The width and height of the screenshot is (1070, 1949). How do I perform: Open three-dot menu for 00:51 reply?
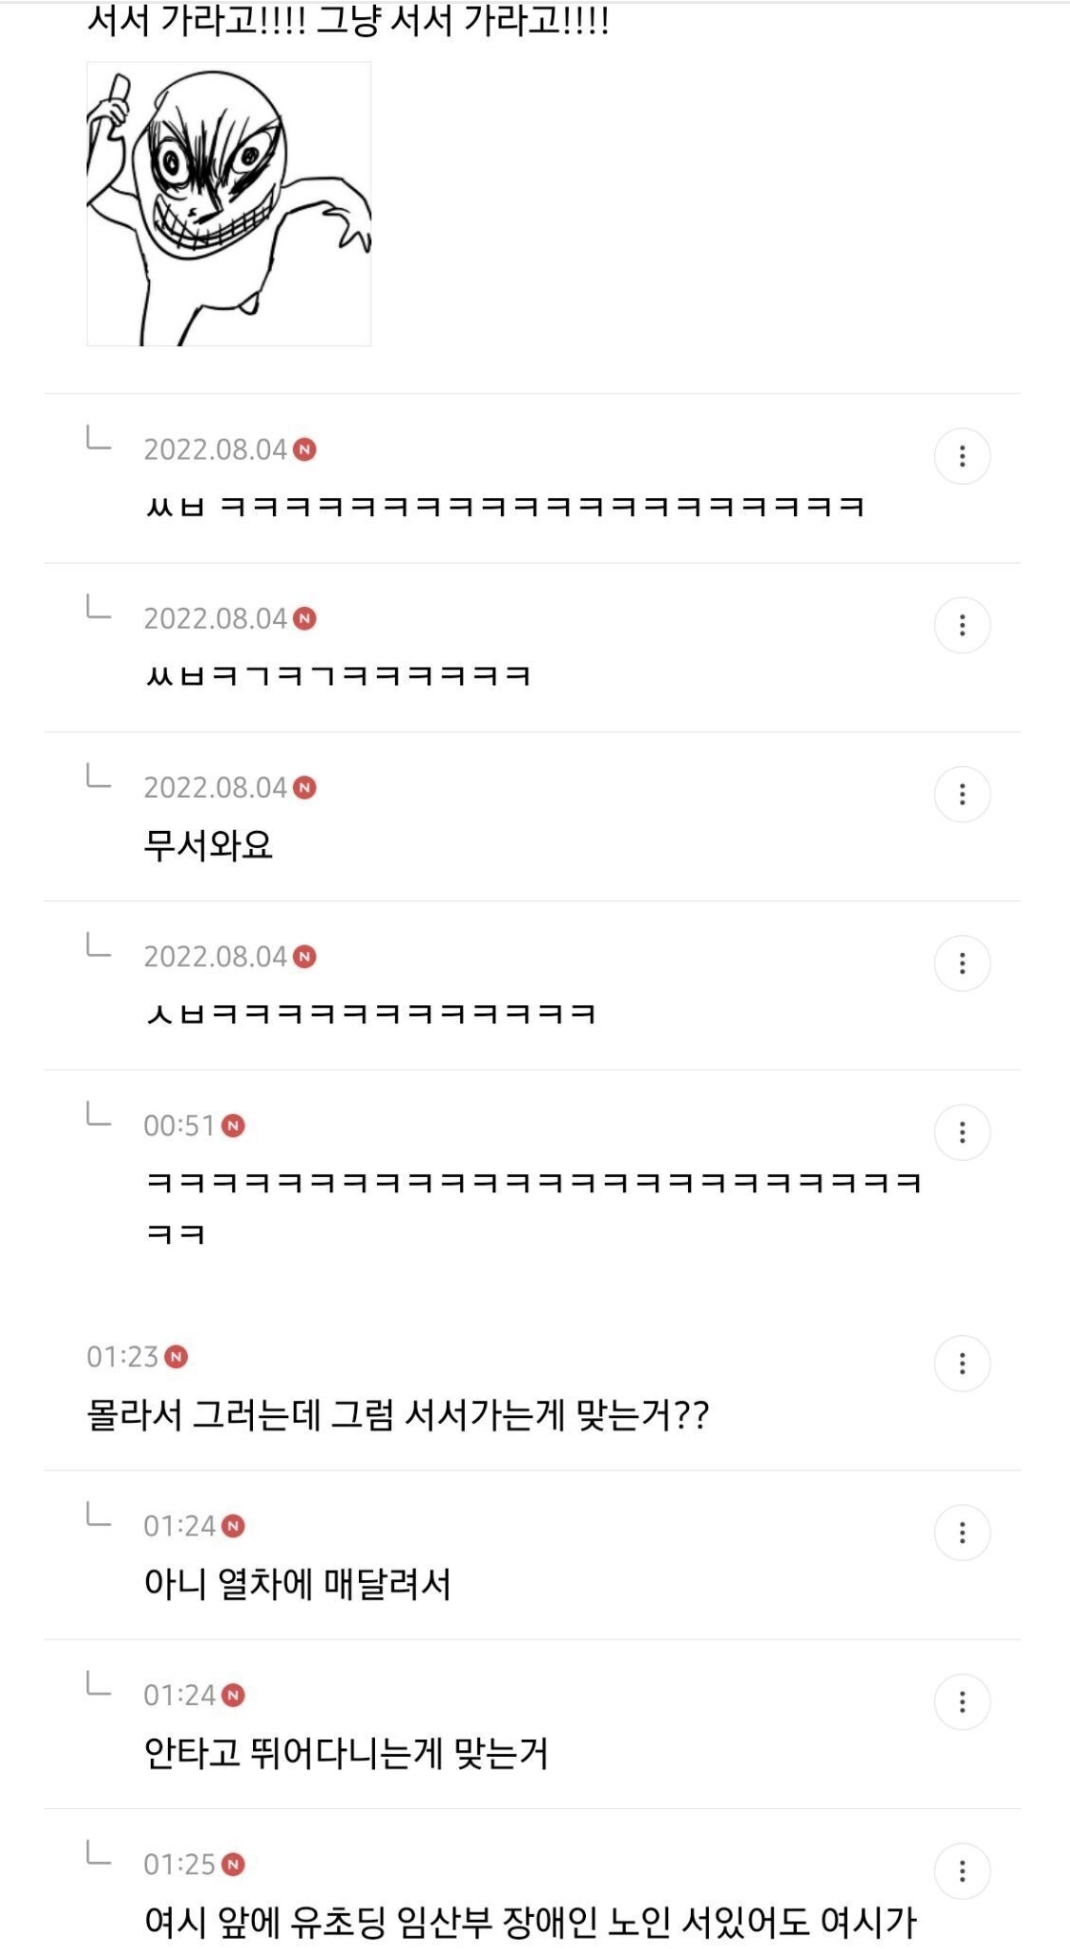click(x=962, y=1133)
